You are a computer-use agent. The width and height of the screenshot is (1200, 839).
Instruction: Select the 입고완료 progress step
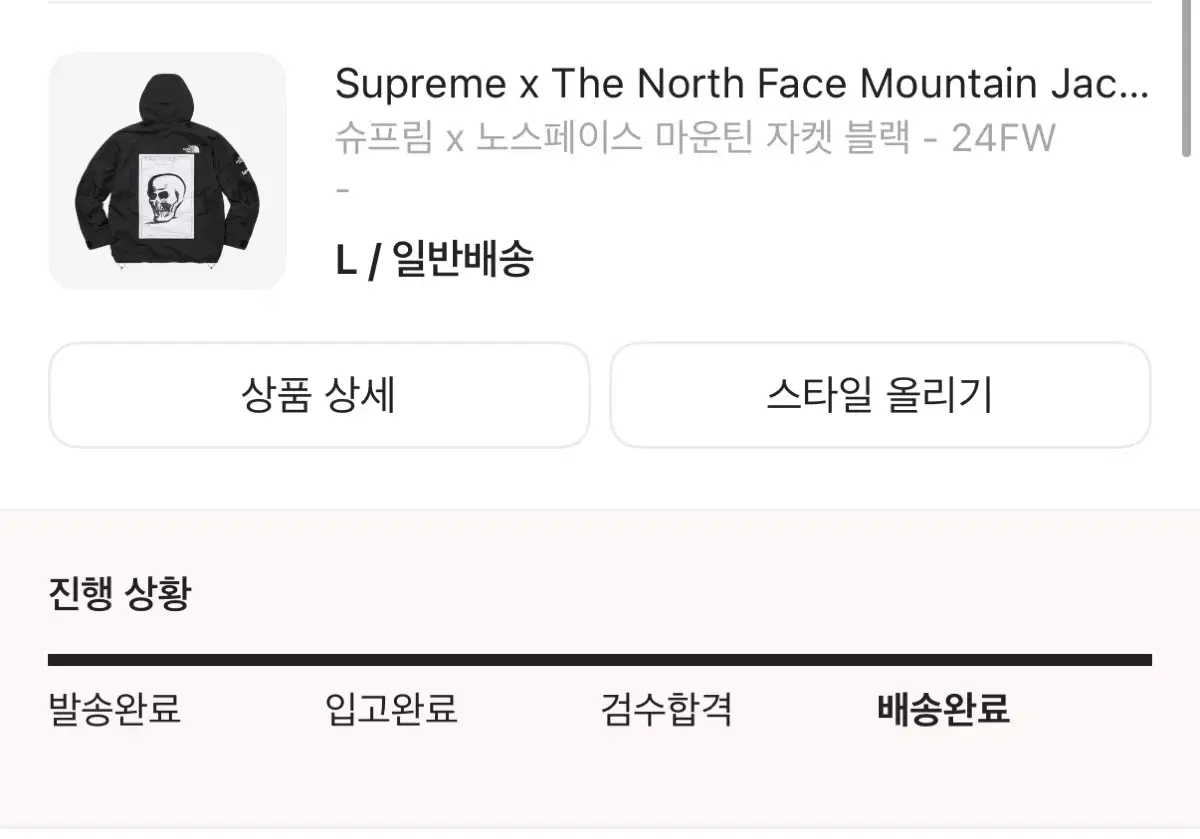[x=391, y=710]
